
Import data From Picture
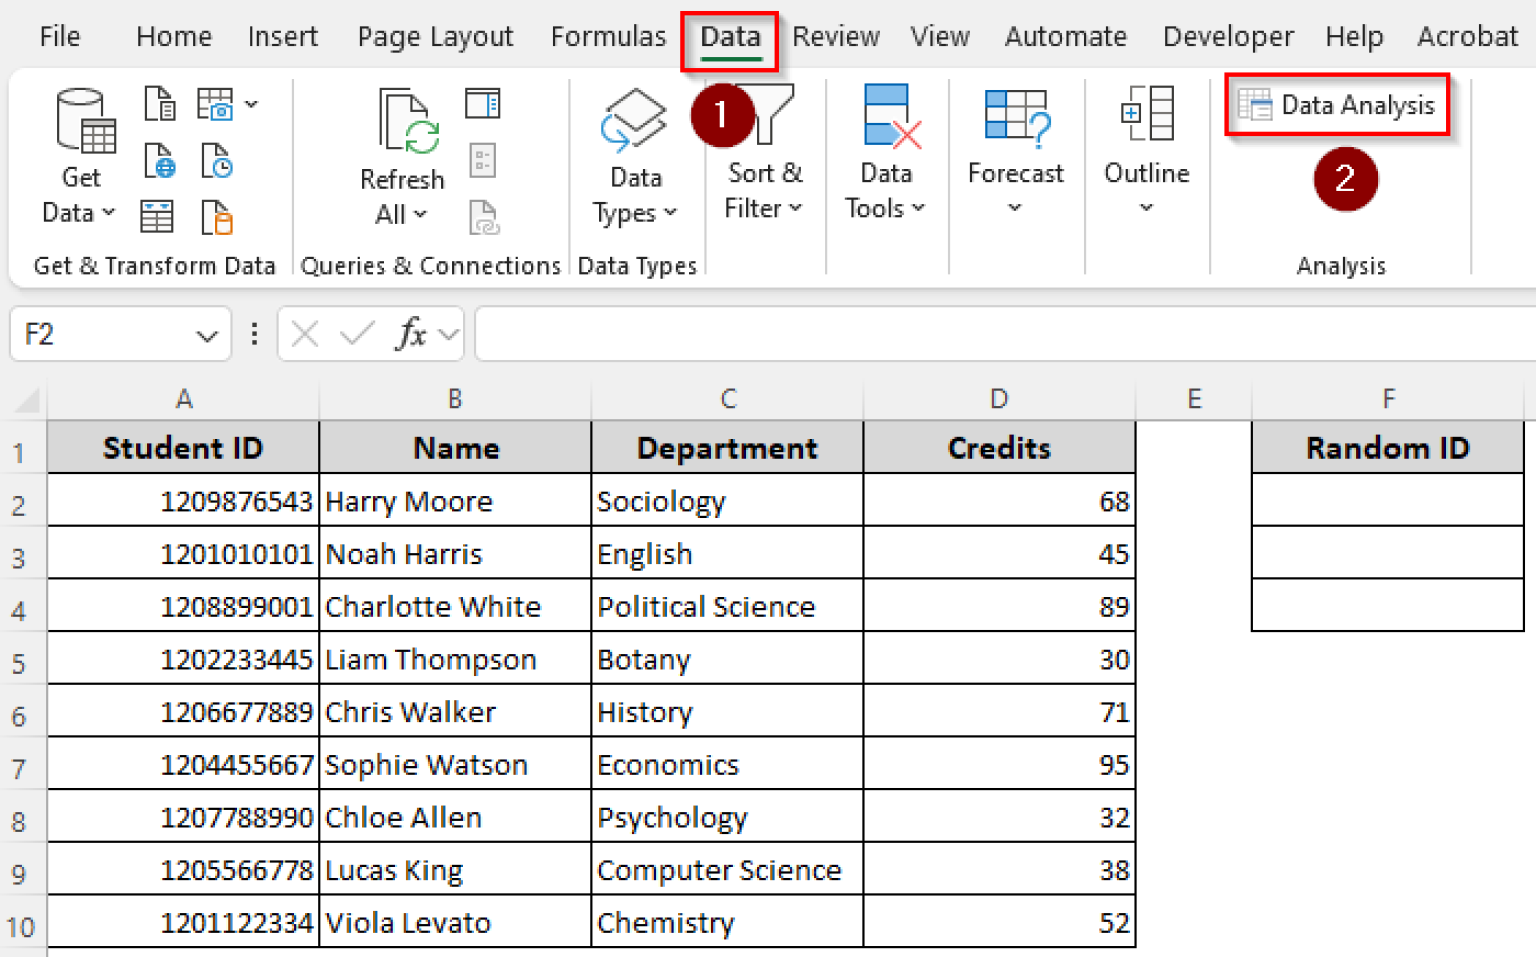point(215,103)
